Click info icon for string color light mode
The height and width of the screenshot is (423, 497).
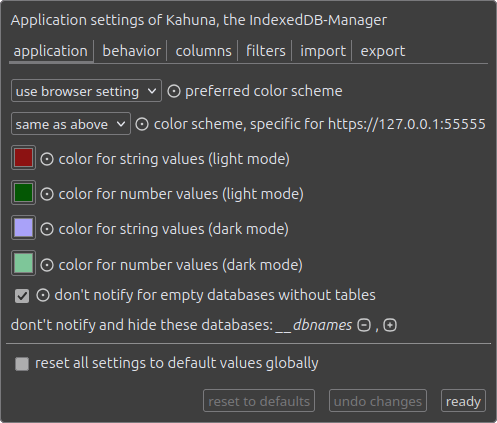[x=47, y=159]
